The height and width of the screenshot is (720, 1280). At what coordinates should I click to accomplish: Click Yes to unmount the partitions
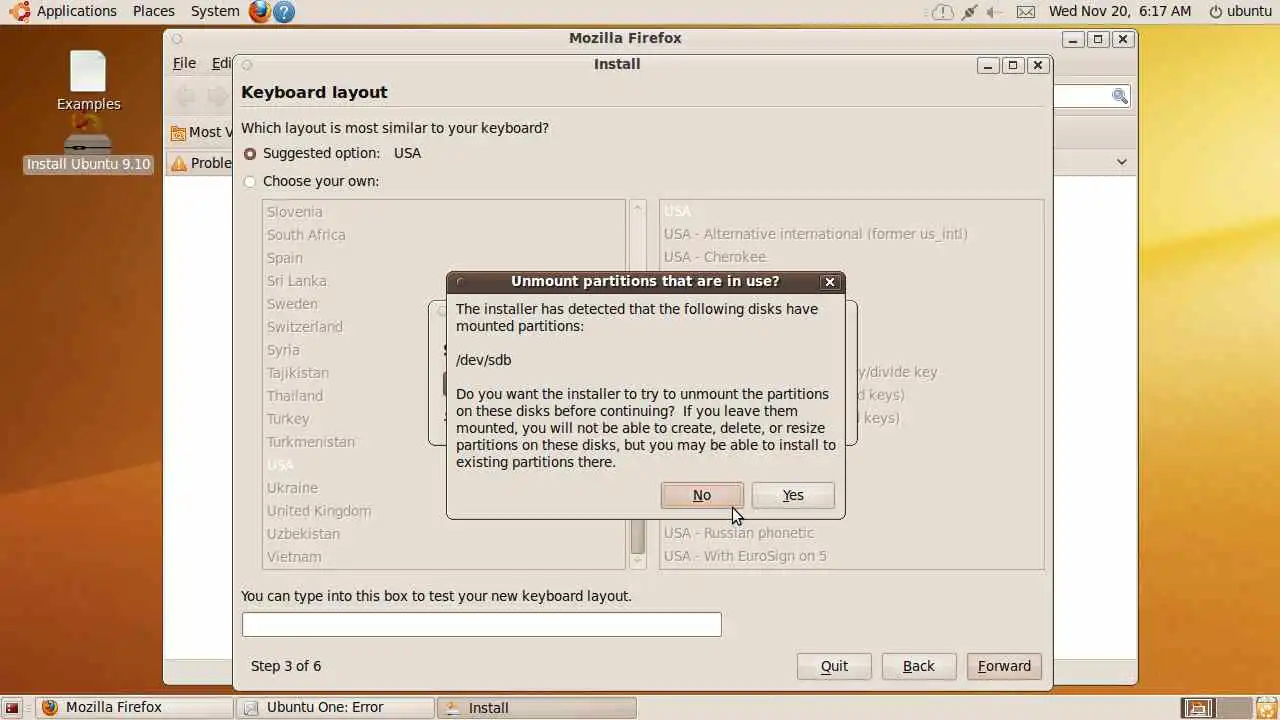(793, 495)
